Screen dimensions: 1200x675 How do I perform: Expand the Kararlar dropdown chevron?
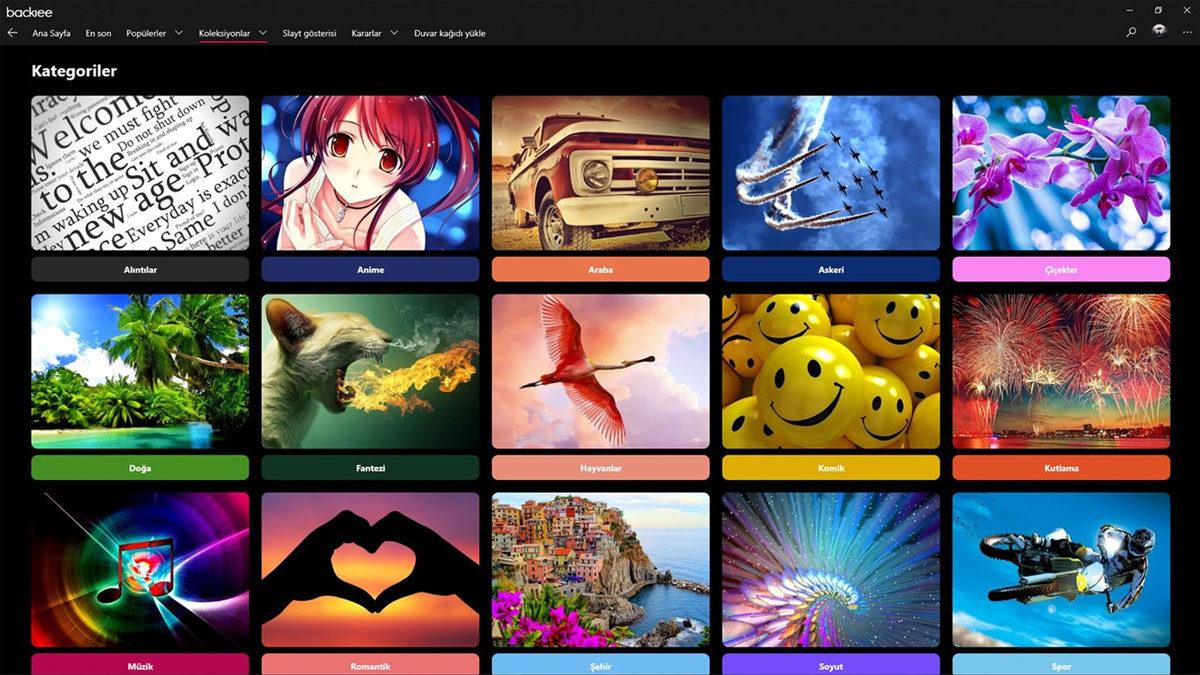pos(394,32)
